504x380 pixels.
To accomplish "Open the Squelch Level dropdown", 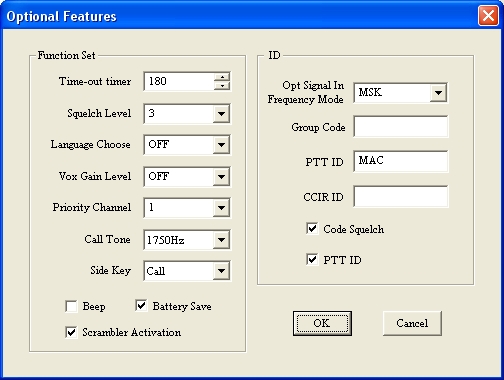I will (221, 114).
